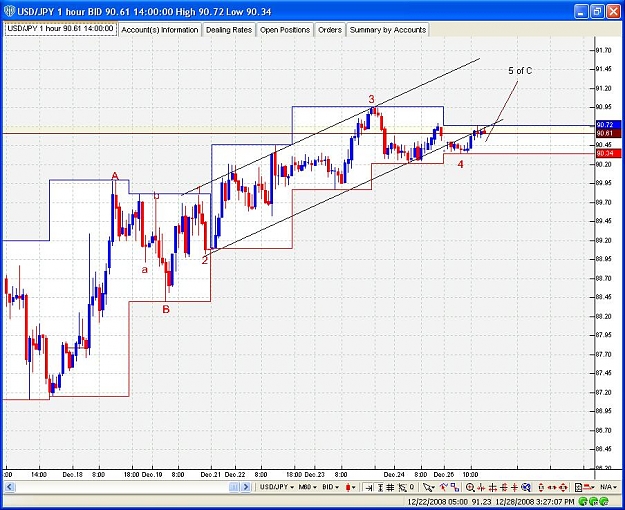Restore the window with the title bar button

pyautogui.click(x=597, y=12)
